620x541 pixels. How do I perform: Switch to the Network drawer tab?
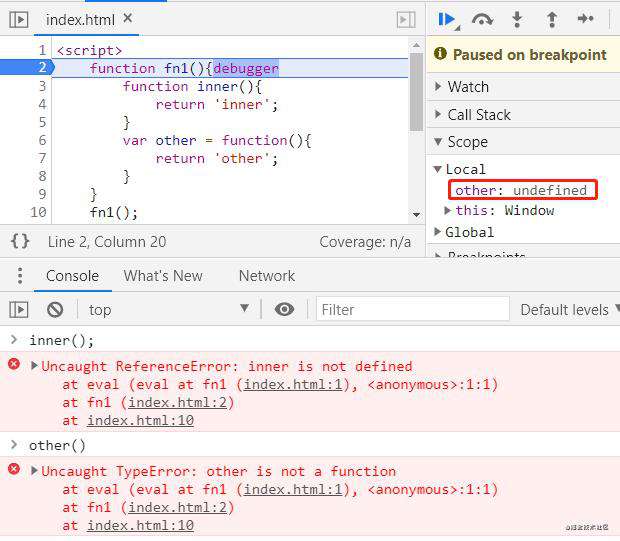(267, 276)
